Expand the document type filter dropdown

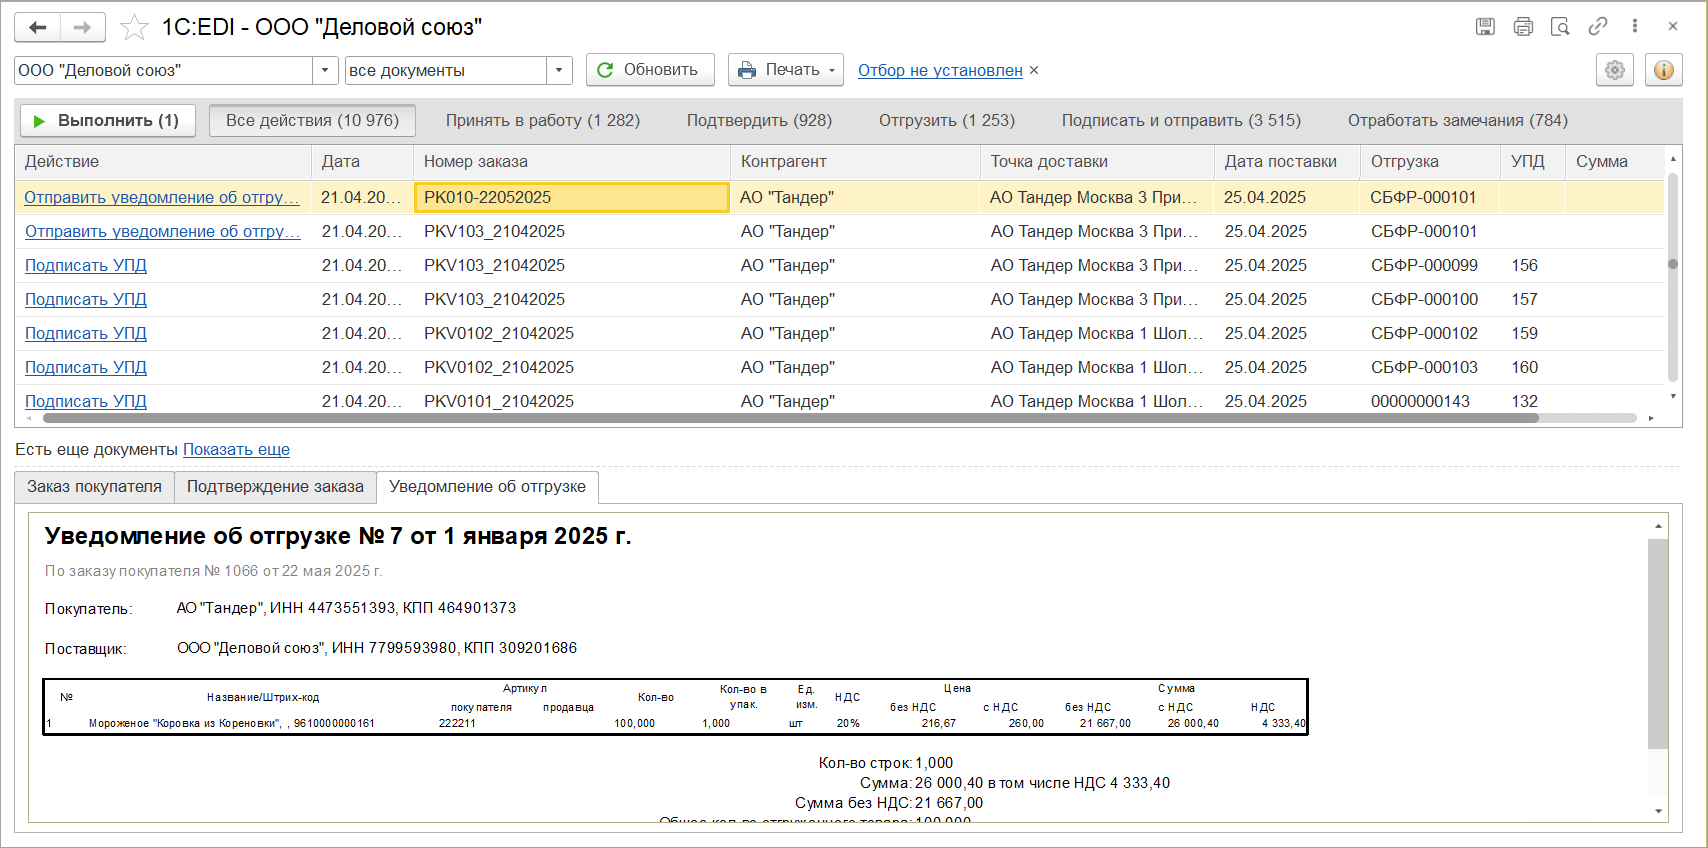[559, 70]
